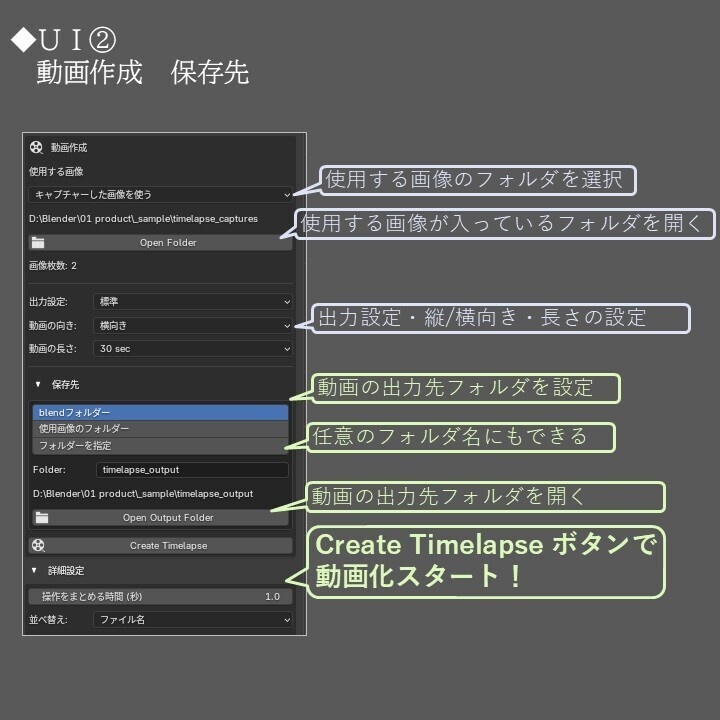Click the D:\Blender timelapse_output path text
Screen dimensions: 720x720
coord(143,494)
